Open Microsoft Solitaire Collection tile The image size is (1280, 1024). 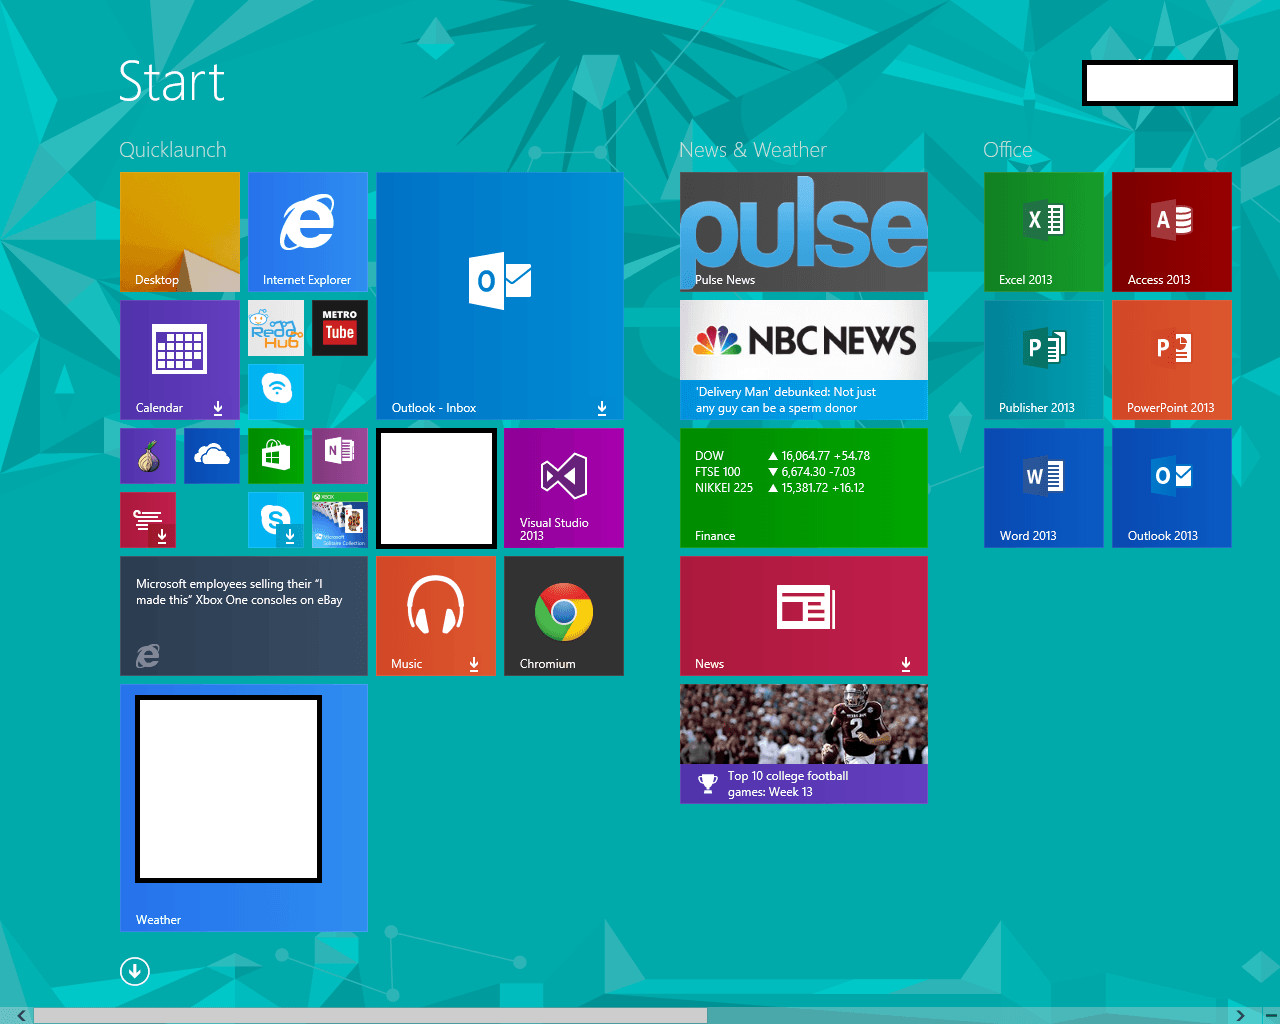[340, 520]
